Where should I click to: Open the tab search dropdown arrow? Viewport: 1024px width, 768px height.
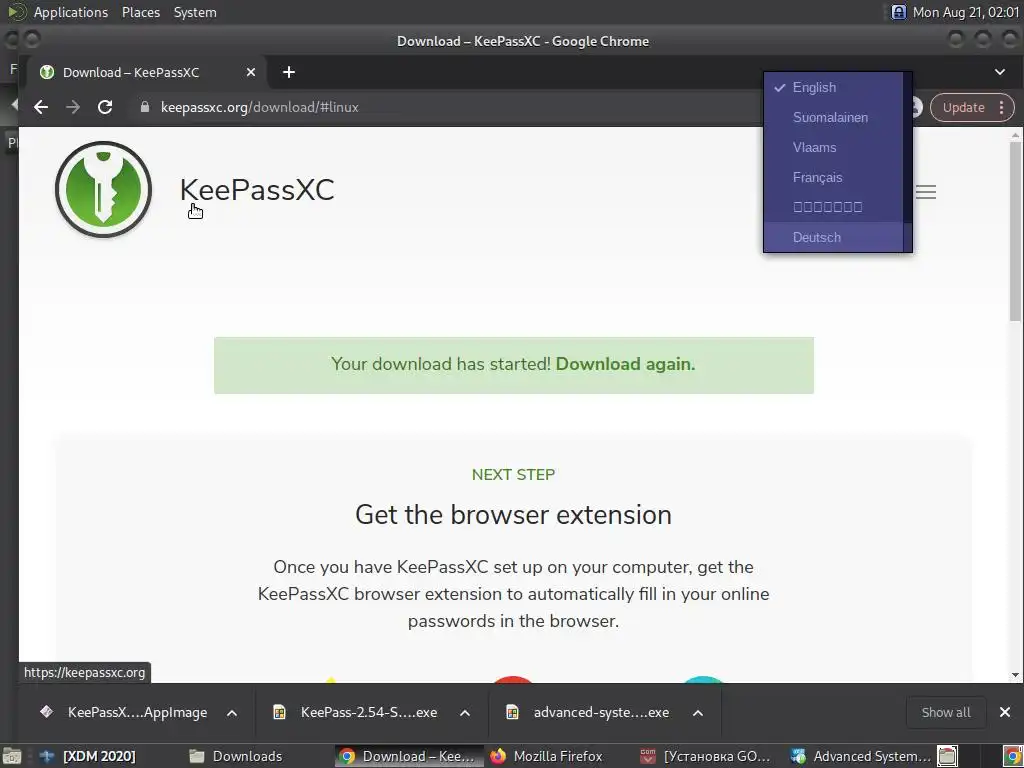[1000, 72]
